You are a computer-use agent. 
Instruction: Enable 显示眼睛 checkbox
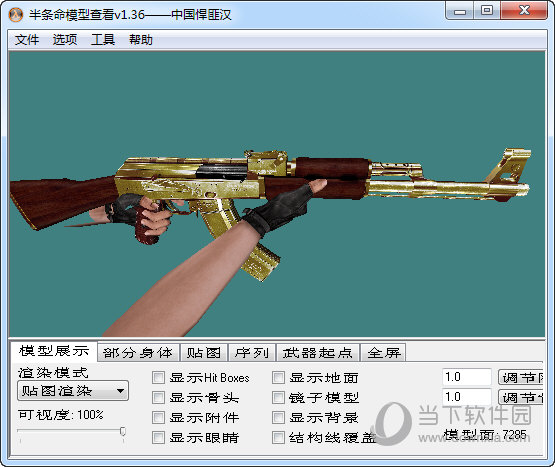(x=158, y=438)
